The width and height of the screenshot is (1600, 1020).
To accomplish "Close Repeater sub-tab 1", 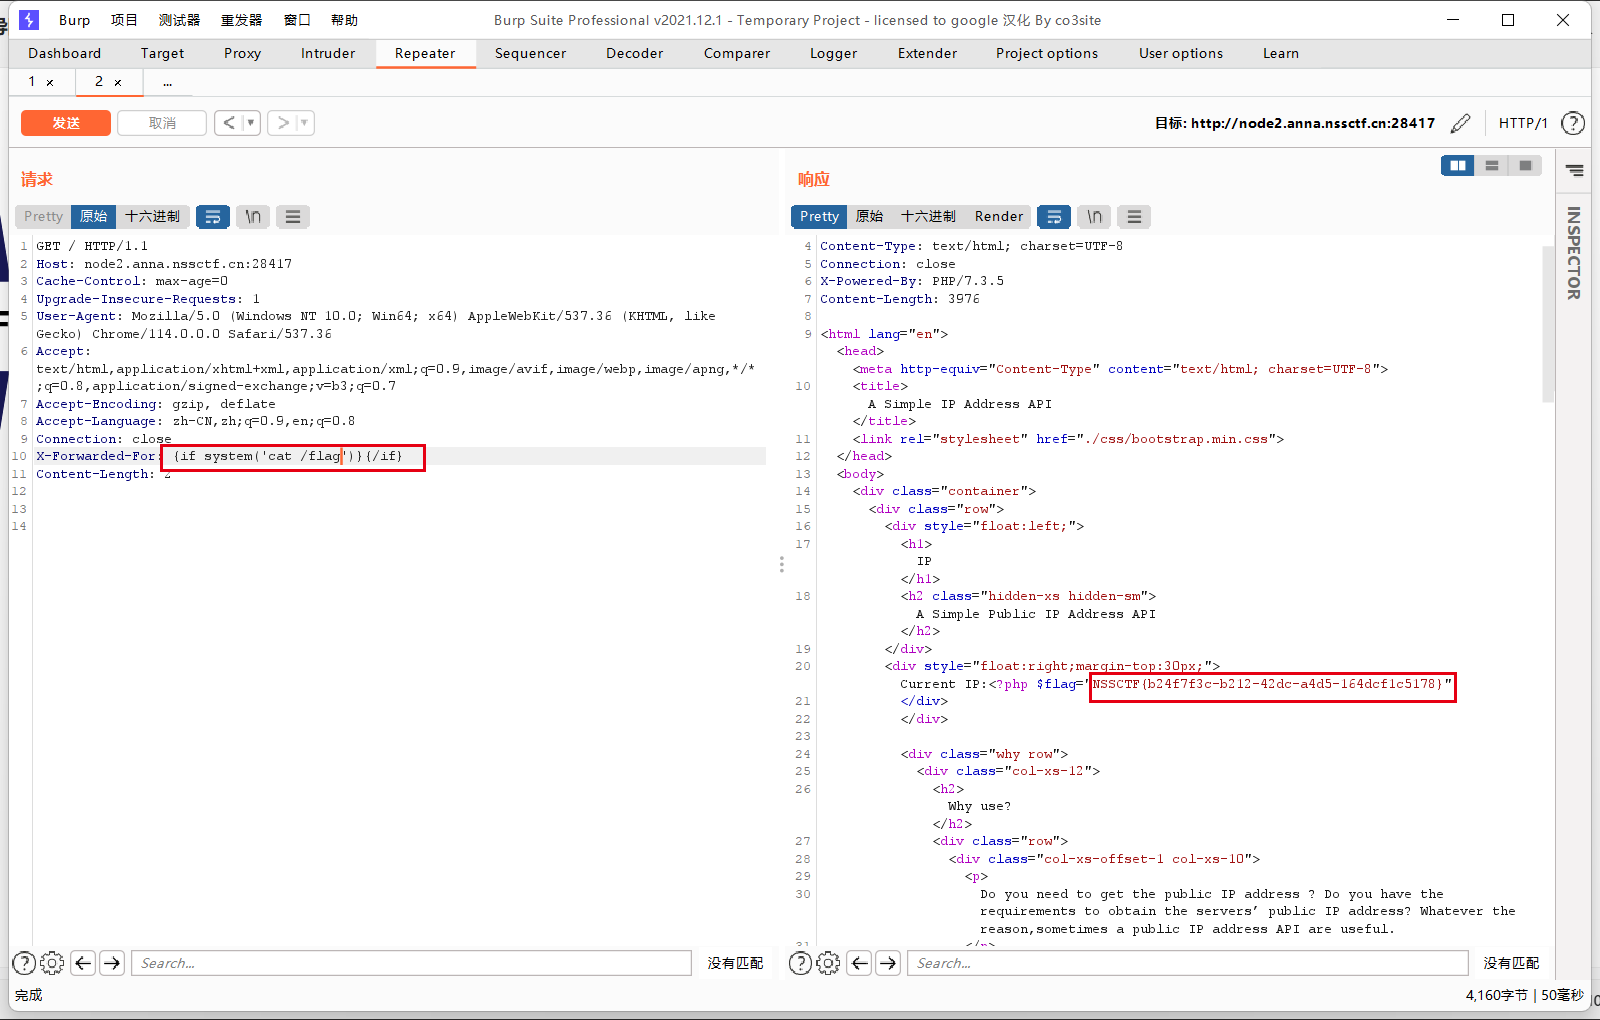I will click(x=50, y=82).
